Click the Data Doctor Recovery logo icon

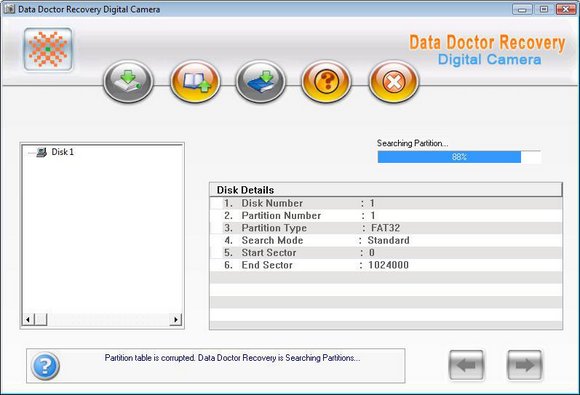tap(48, 49)
